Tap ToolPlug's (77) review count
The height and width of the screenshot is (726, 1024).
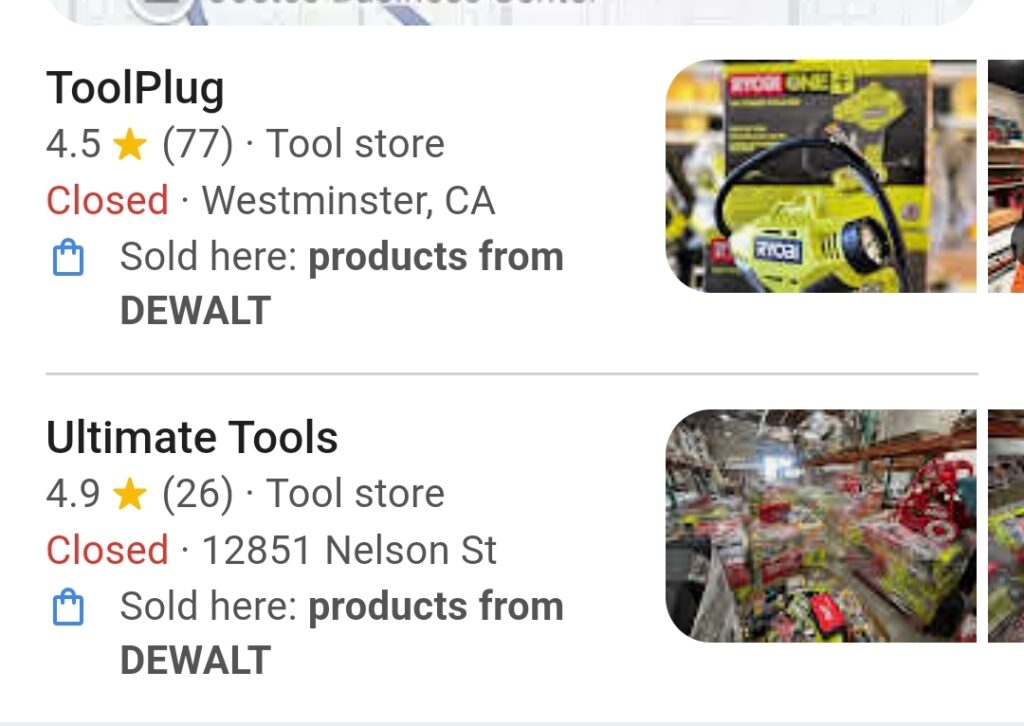(x=197, y=144)
